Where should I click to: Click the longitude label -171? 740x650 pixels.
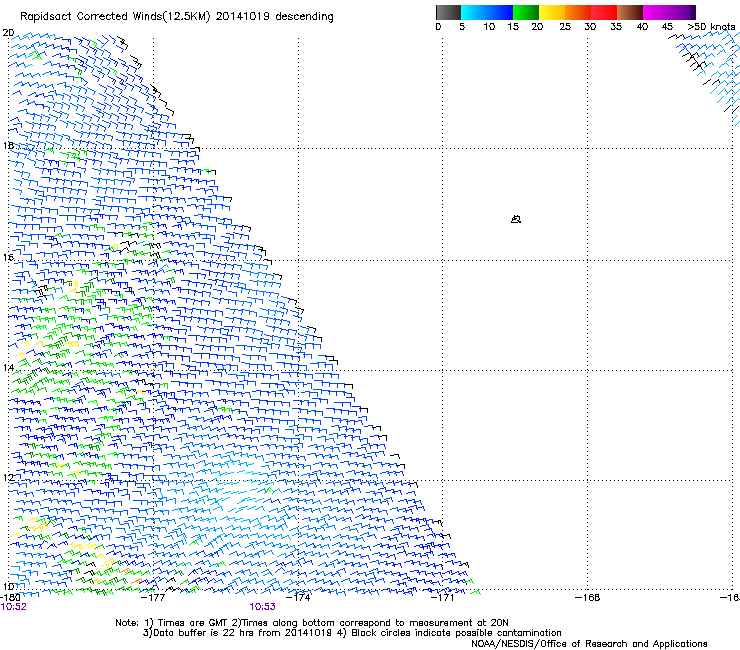(442, 598)
